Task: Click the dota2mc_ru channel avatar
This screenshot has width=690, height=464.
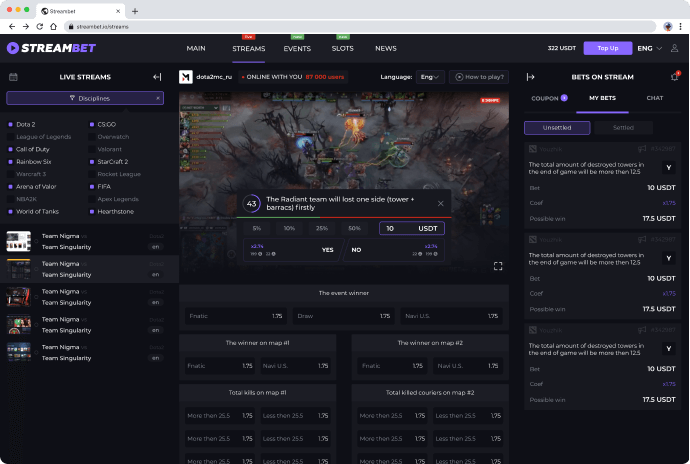Action: pyautogui.click(x=186, y=77)
